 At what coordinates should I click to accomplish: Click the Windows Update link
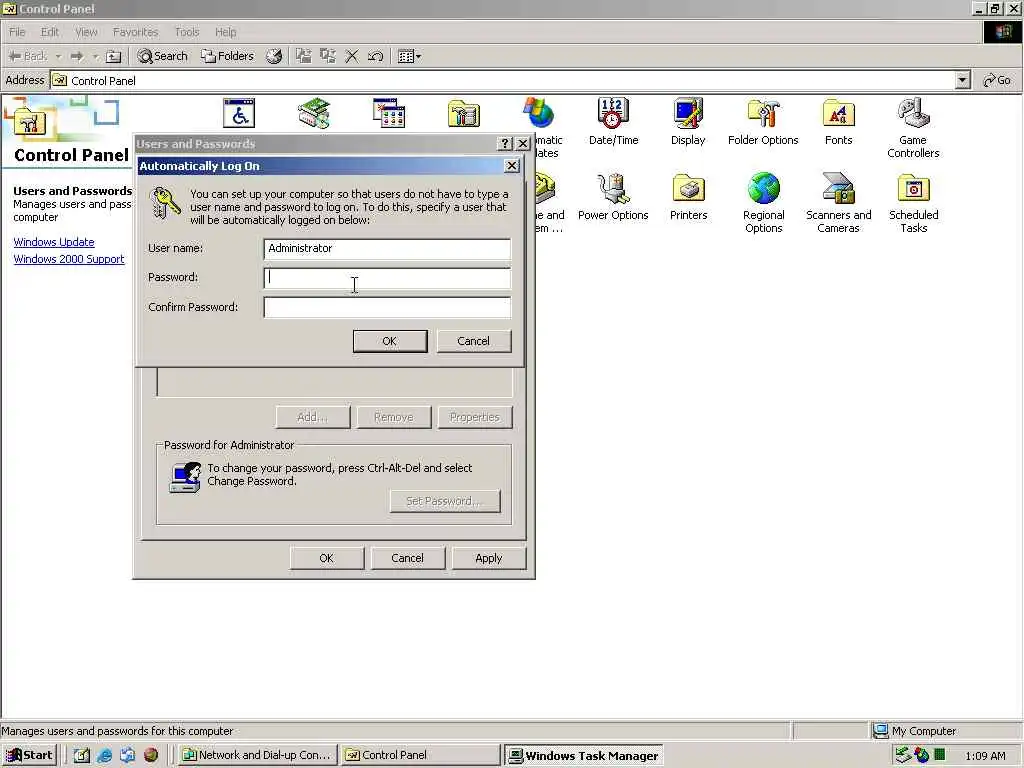[x=54, y=242]
